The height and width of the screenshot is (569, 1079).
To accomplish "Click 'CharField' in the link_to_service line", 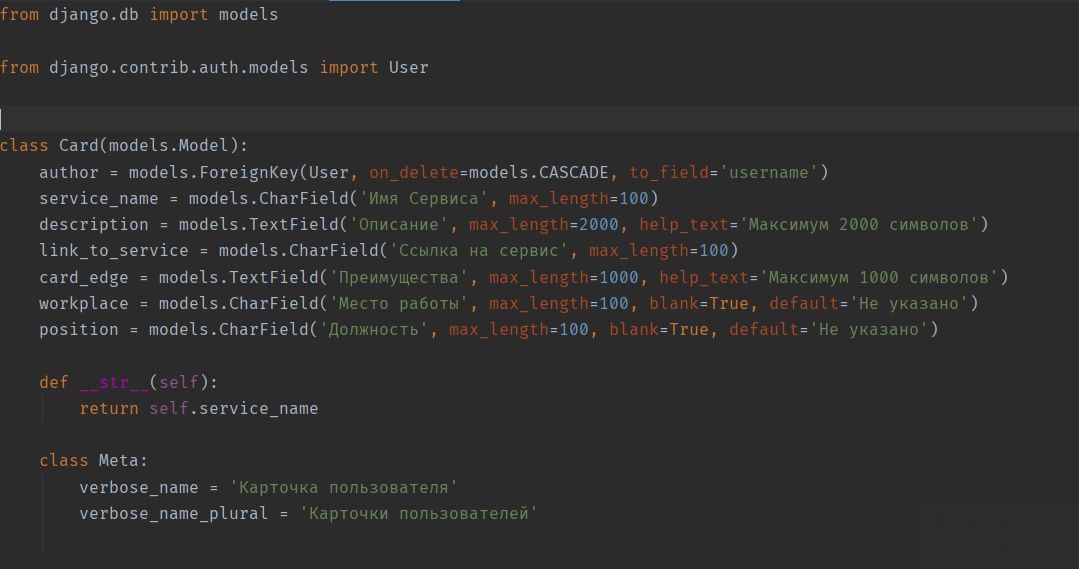I will point(334,251).
